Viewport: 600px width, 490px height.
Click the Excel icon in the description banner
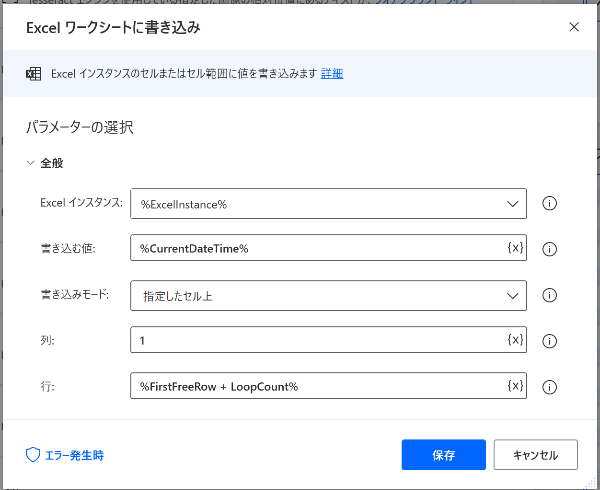[33, 74]
